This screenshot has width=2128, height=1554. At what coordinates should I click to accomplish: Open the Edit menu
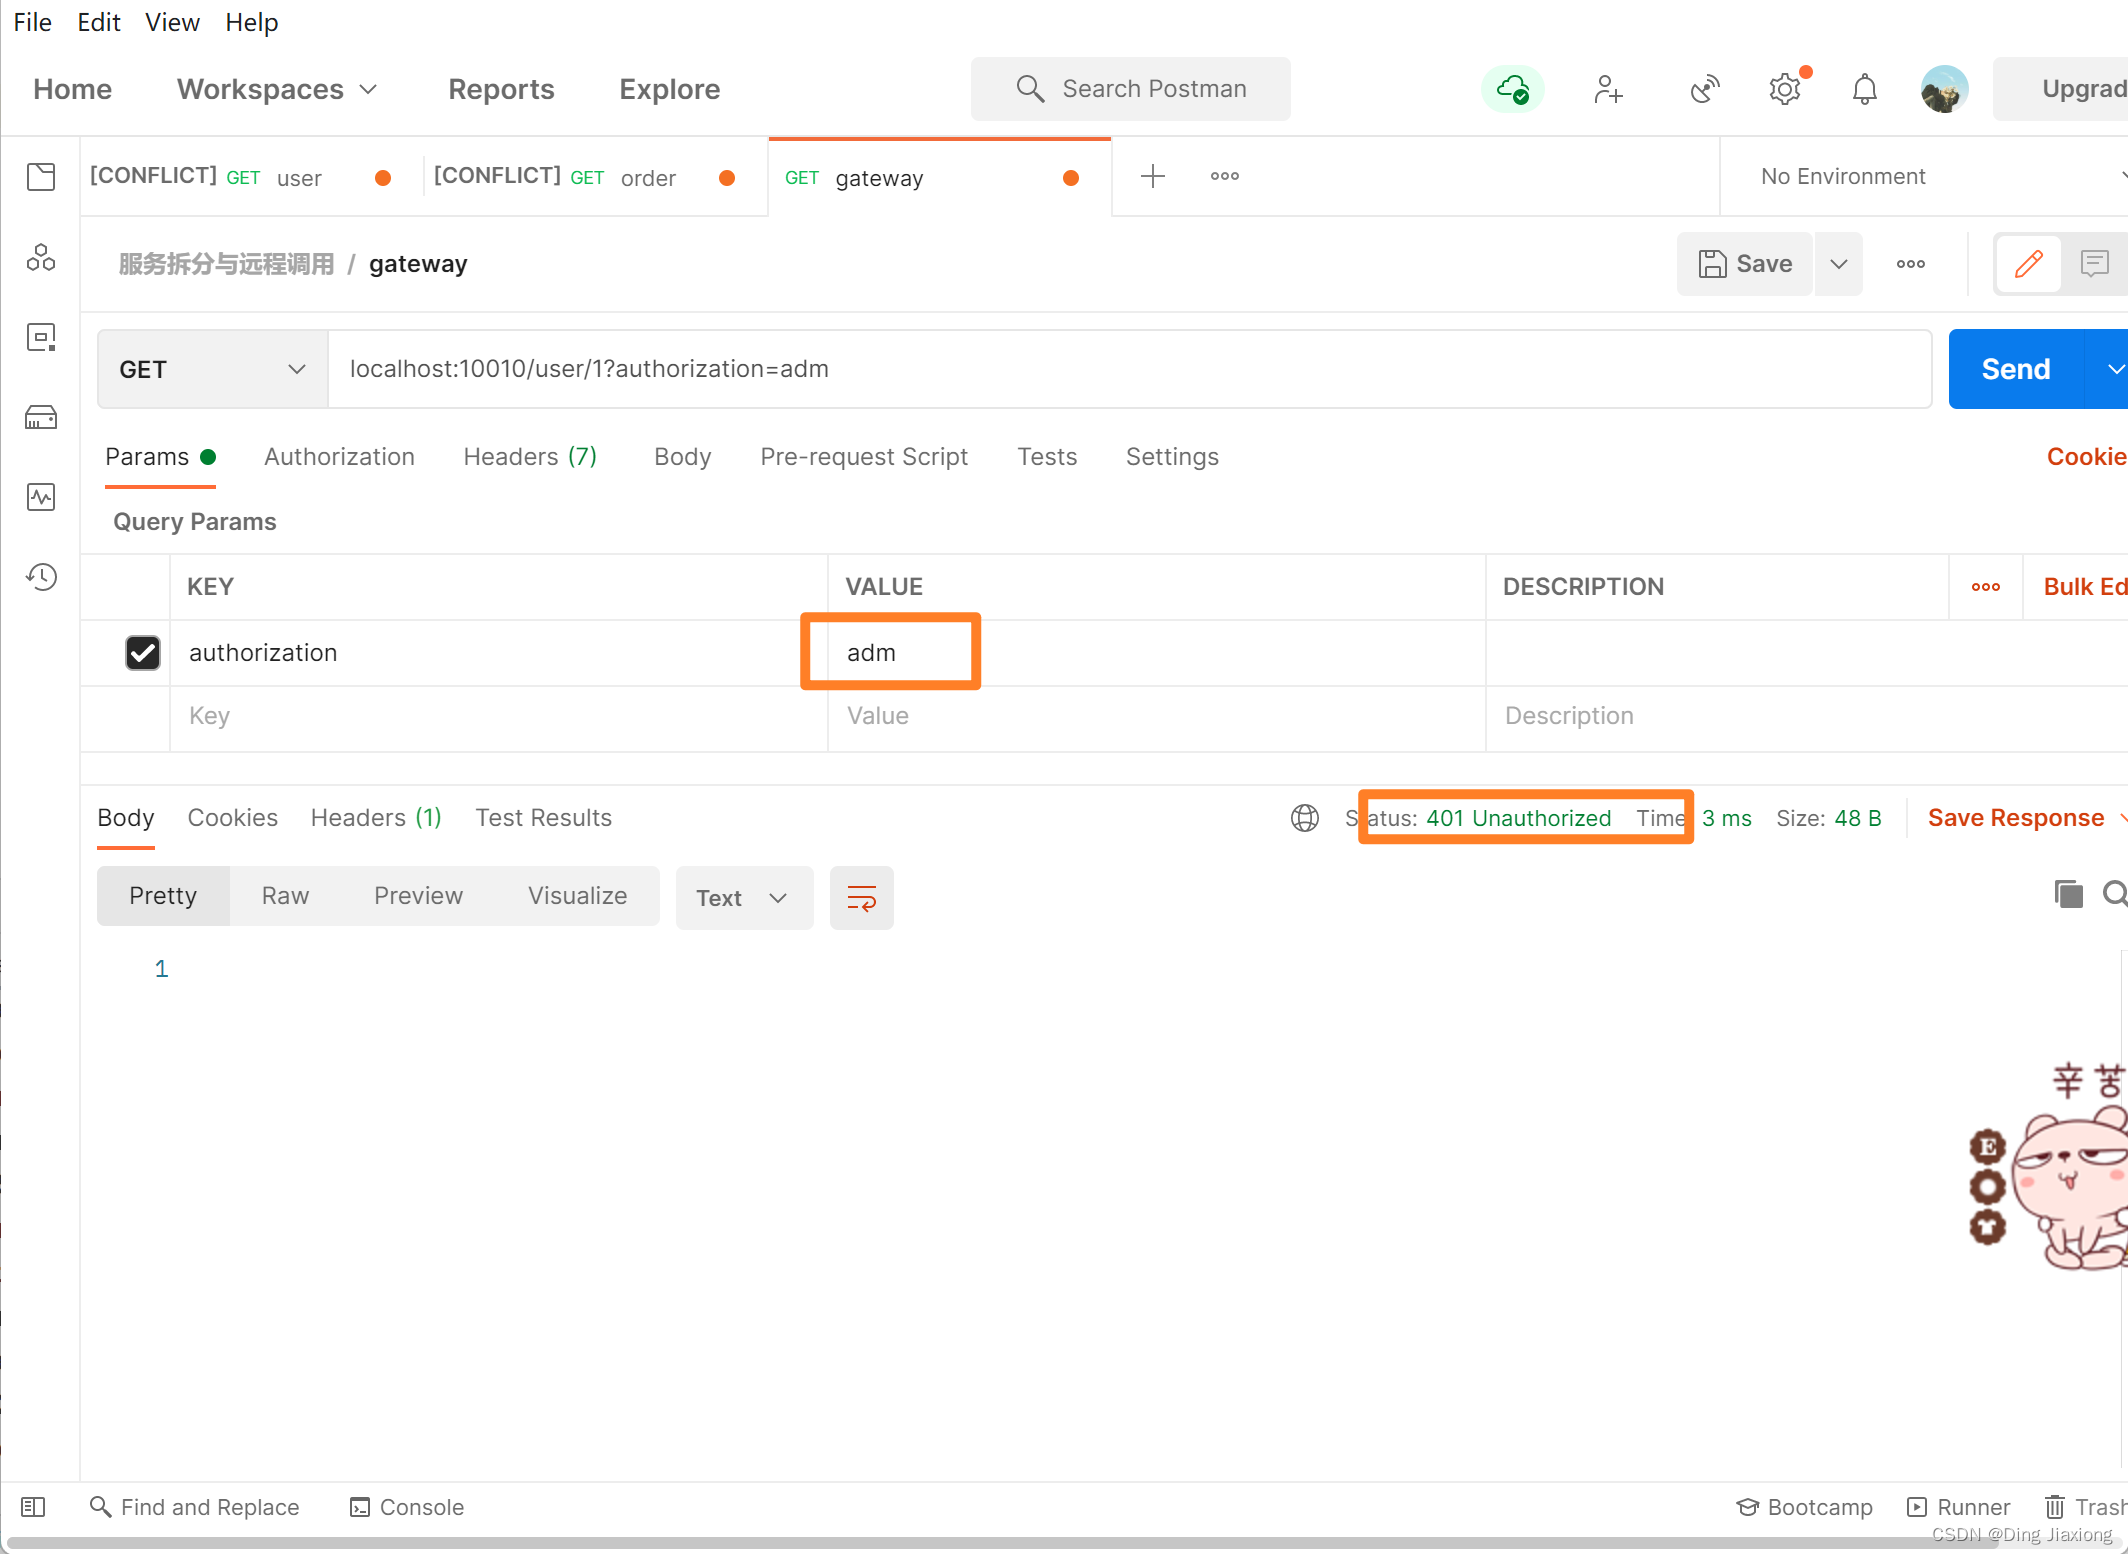(x=99, y=22)
